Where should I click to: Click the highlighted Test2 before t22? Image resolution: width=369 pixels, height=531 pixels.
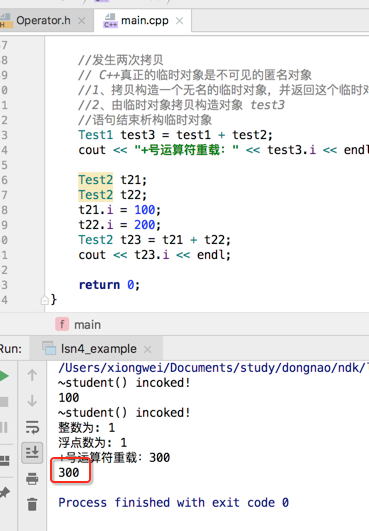click(x=95, y=195)
